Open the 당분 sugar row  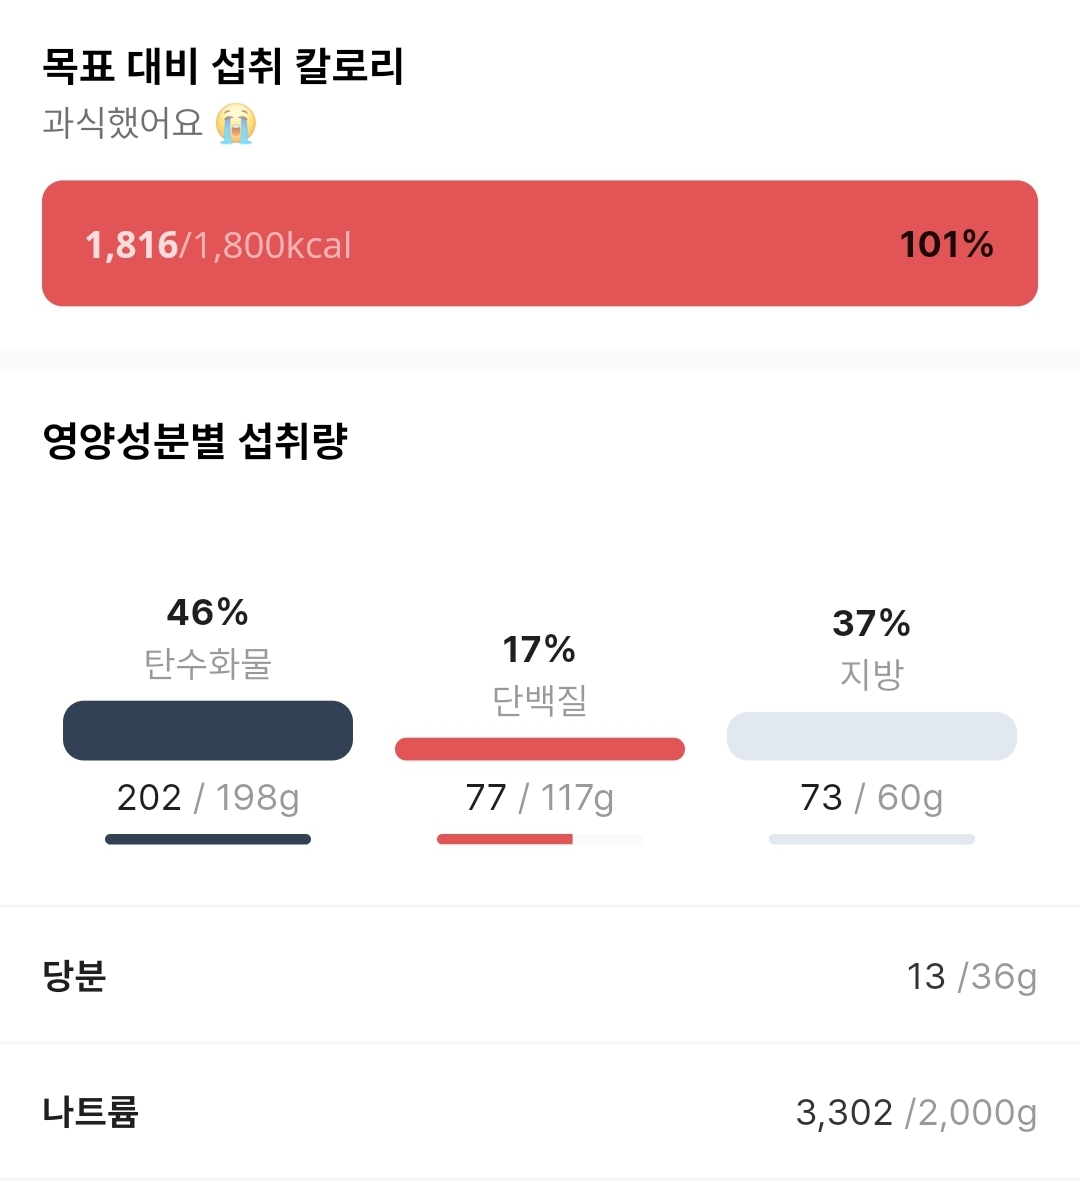pos(540,976)
